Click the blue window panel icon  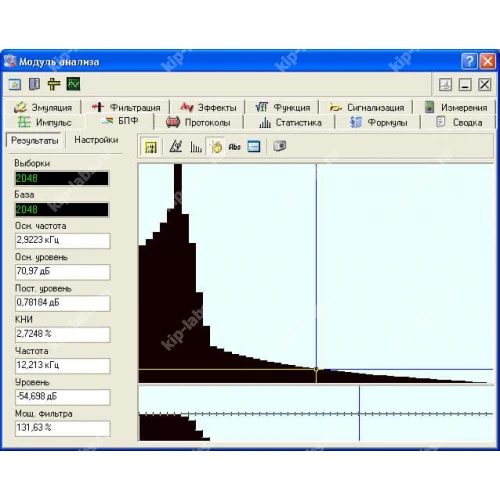(x=254, y=147)
